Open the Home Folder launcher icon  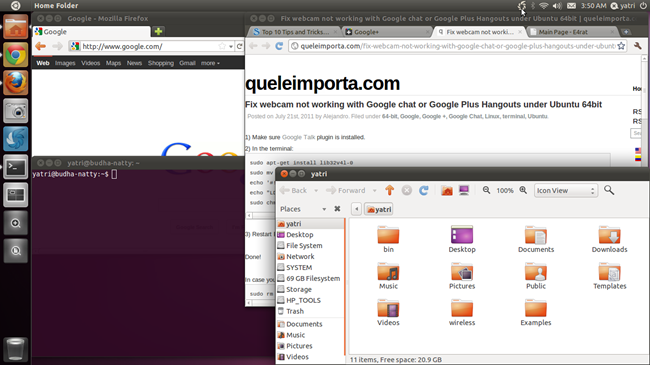pos(16,27)
